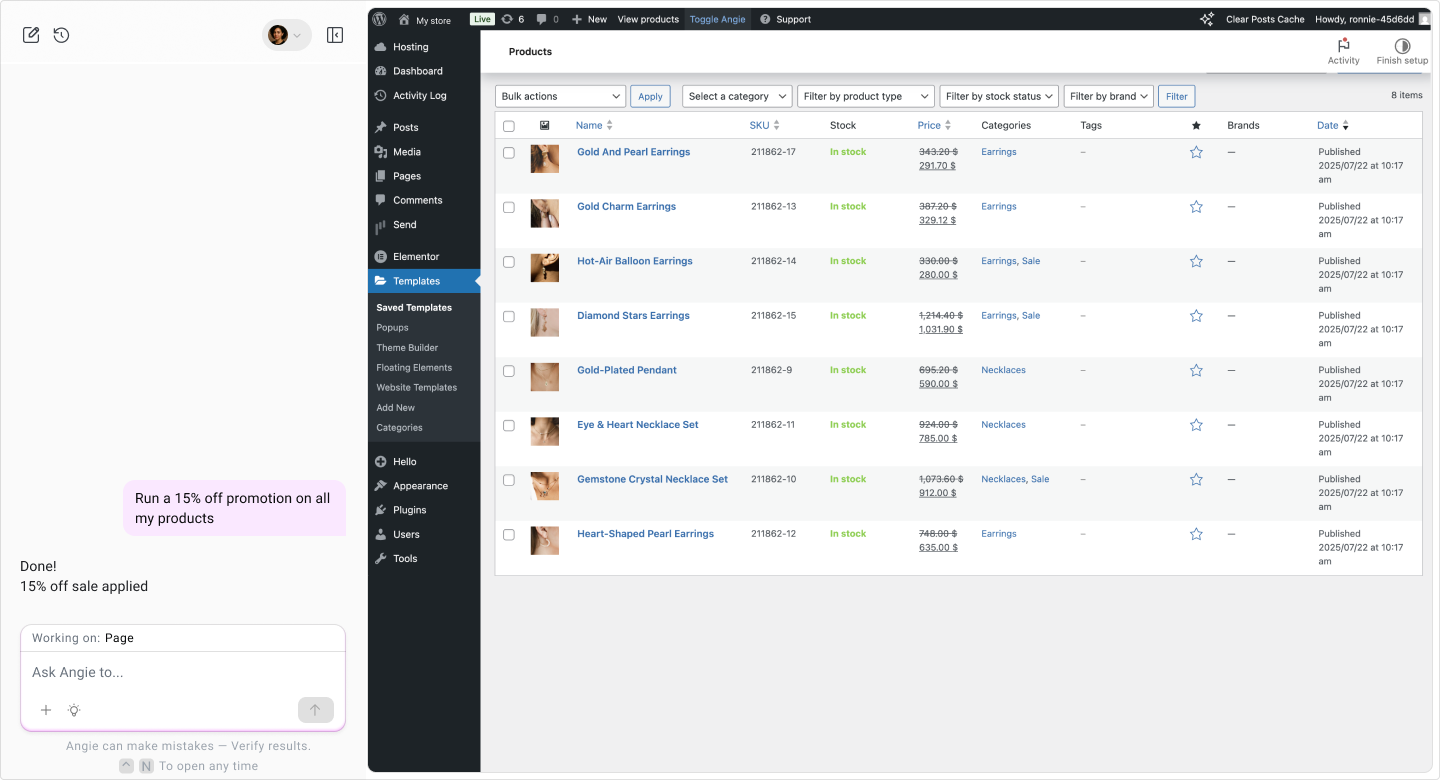
Task: Click the Hot-Air Balloon Earrings thumbnail
Action: coord(544,267)
